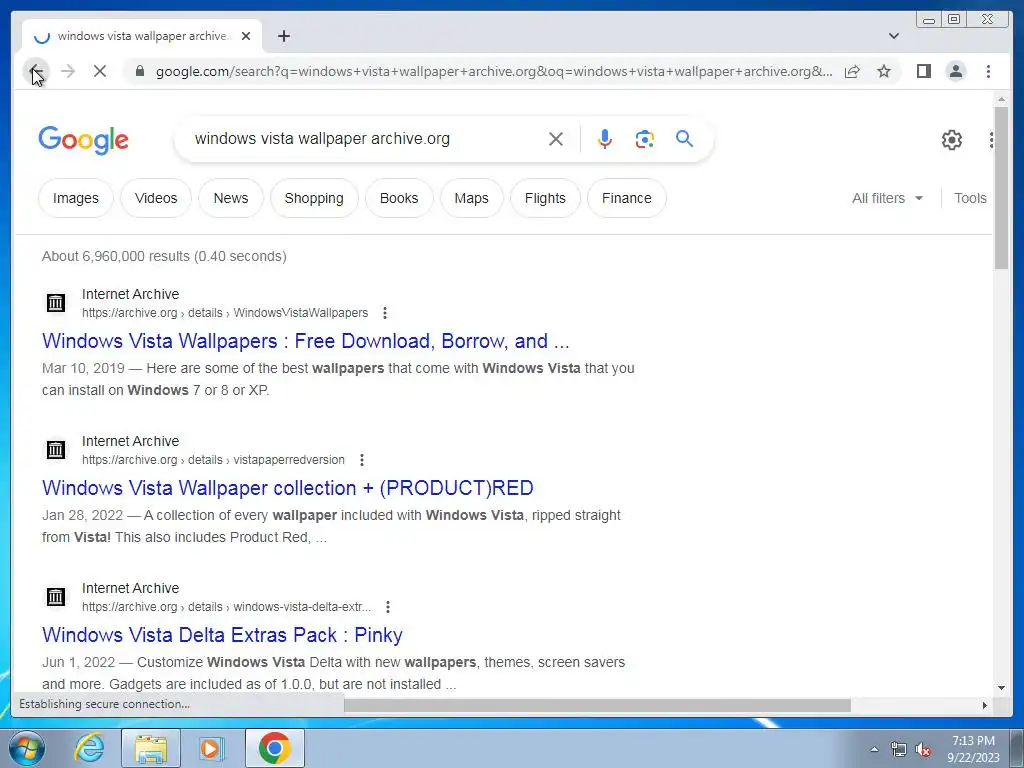Viewport: 1024px width, 768px height.
Task: Launch Internet Explorer from taskbar
Action: [89, 748]
